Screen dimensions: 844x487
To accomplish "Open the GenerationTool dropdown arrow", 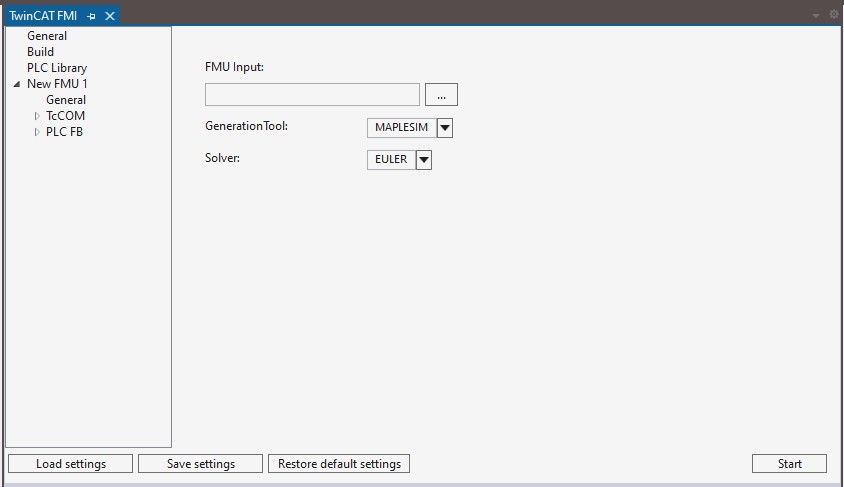I will (445, 128).
